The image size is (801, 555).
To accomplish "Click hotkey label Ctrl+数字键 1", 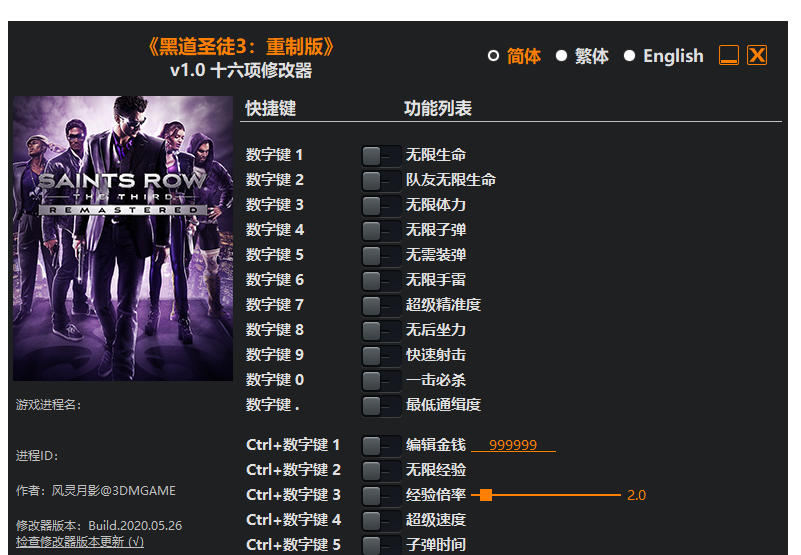I will point(293,445).
